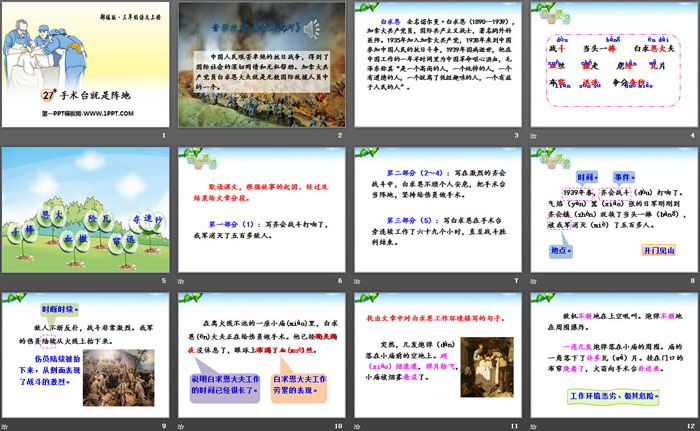This screenshot has width=700, height=431.
Task: Select slide 7 about 第二部分 and 第三部分
Action: pyautogui.click(x=438, y=210)
